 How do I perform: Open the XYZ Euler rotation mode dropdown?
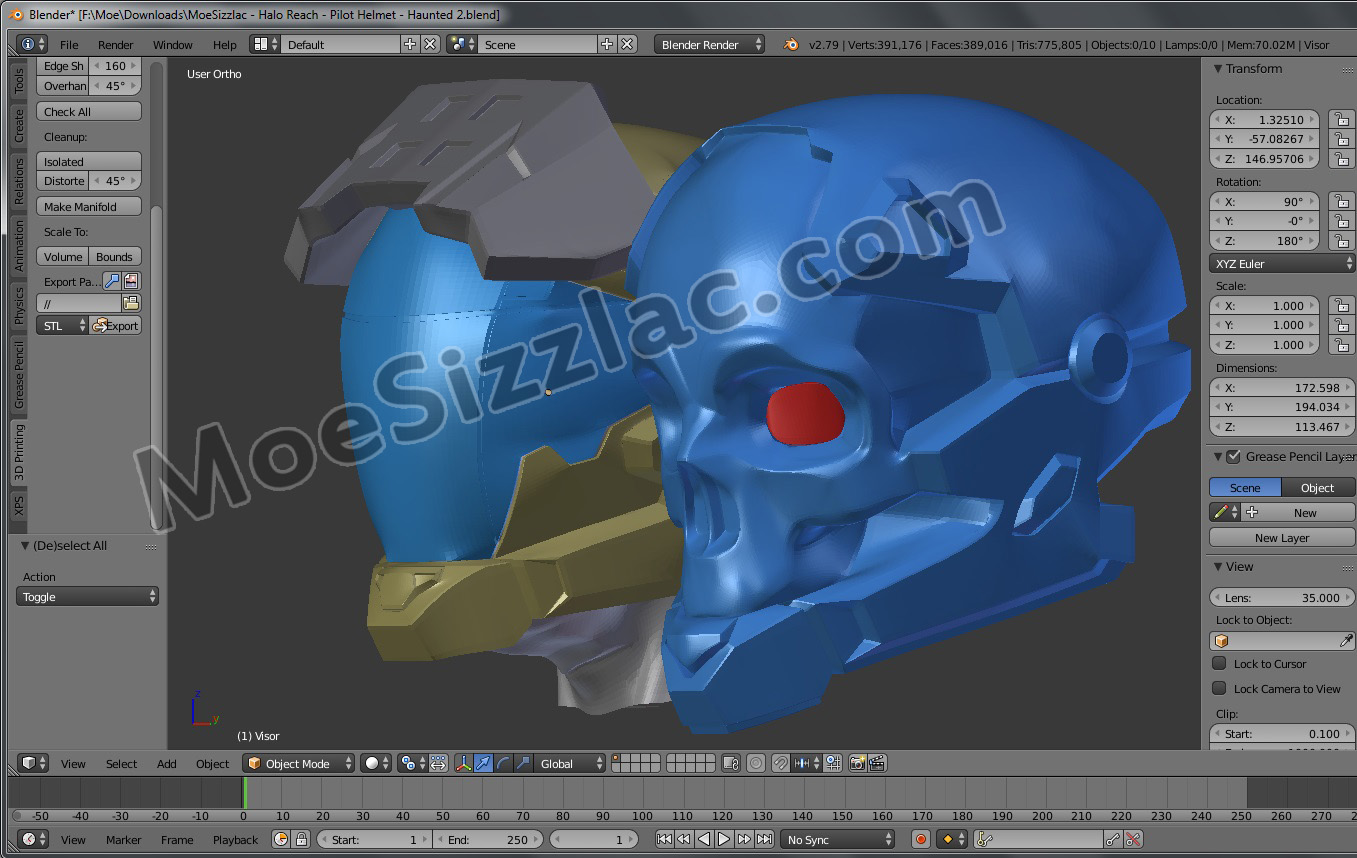click(x=1282, y=264)
